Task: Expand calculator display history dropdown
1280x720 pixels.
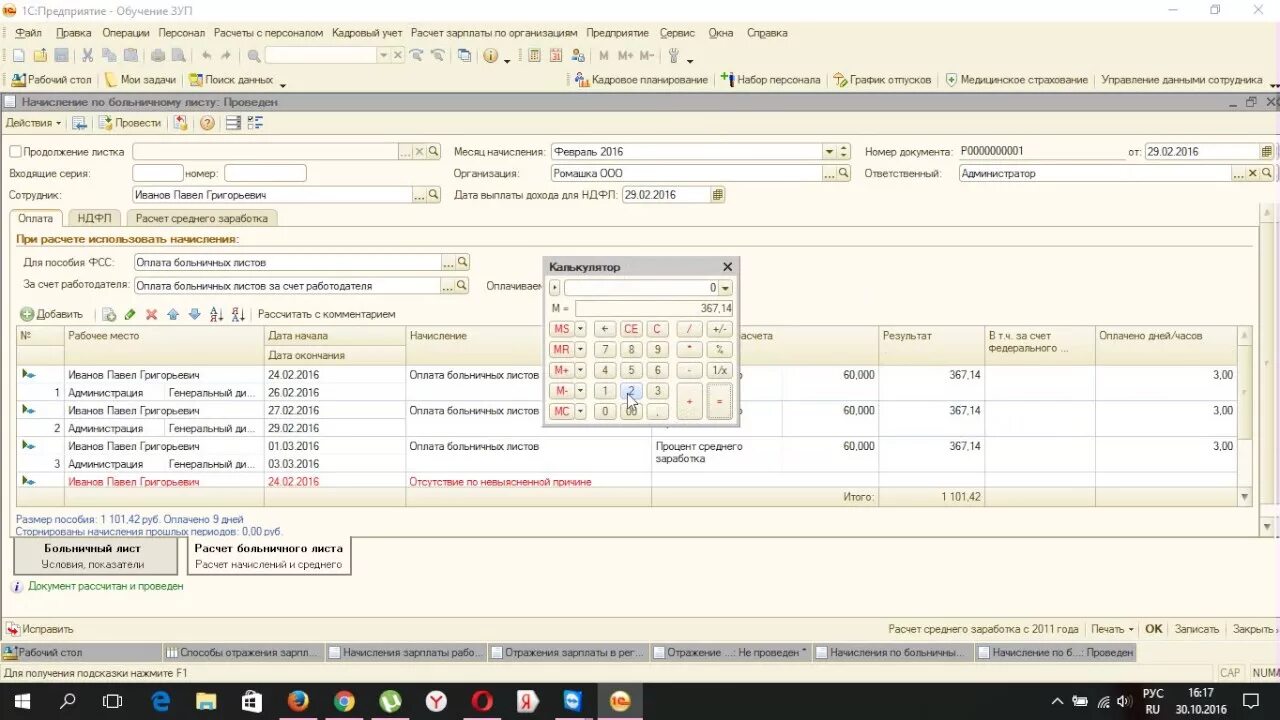Action: coord(726,288)
